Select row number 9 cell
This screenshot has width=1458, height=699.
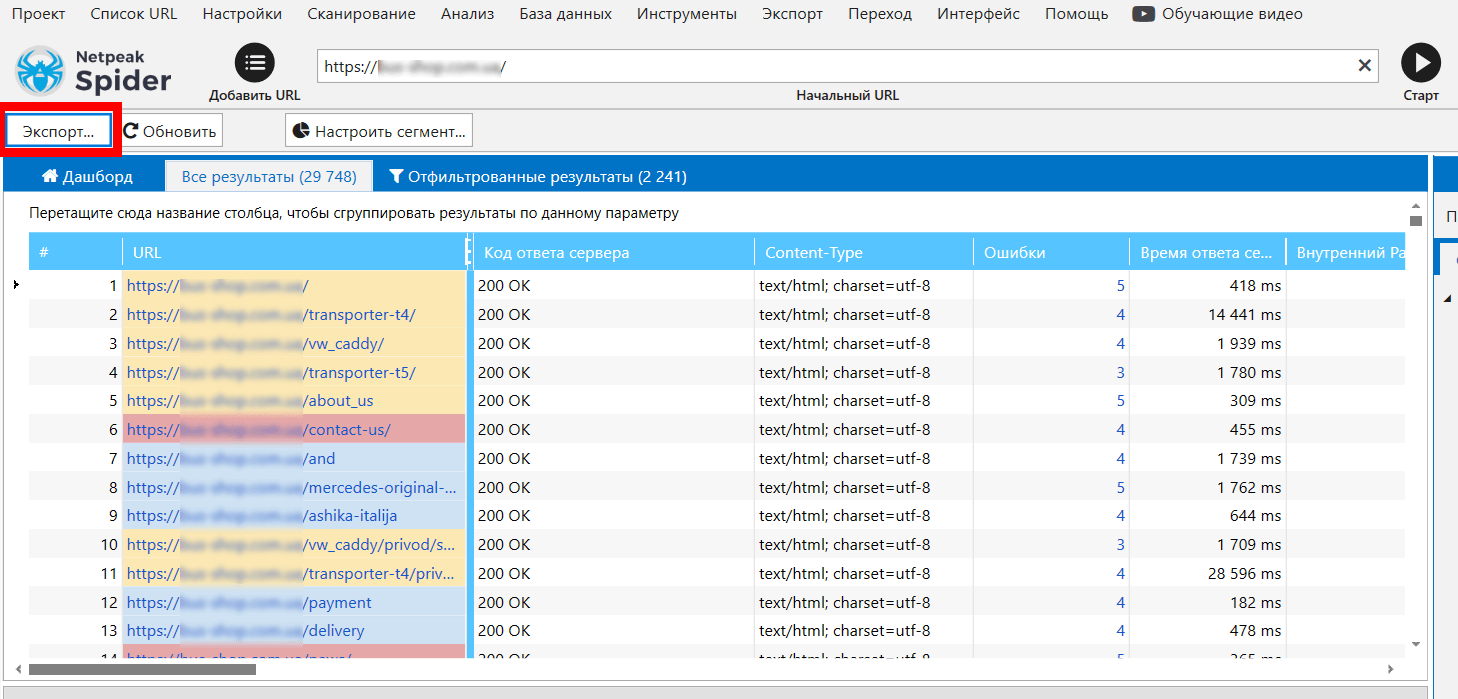(75, 515)
